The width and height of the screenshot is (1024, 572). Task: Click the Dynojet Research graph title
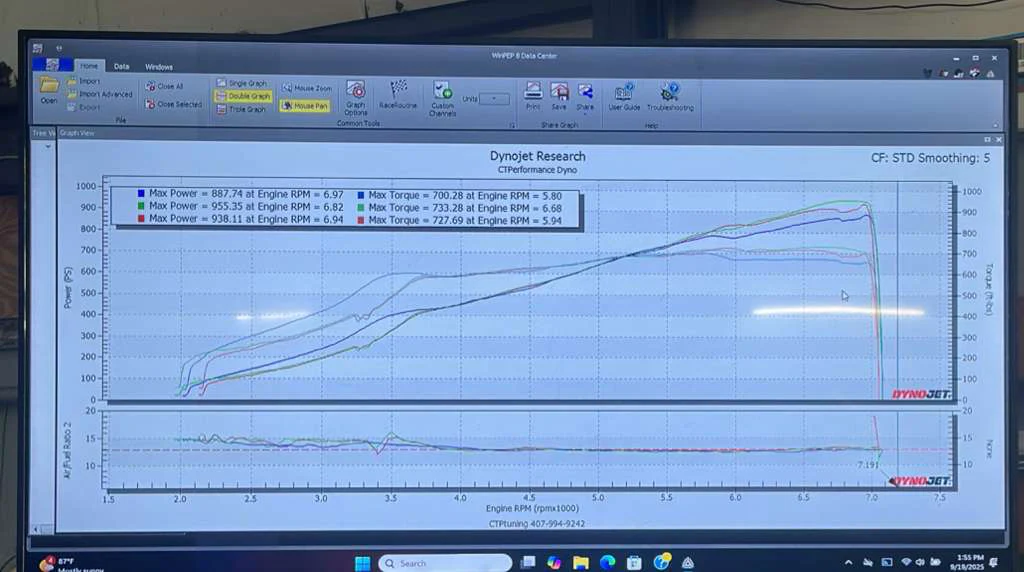tap(537, 156)
